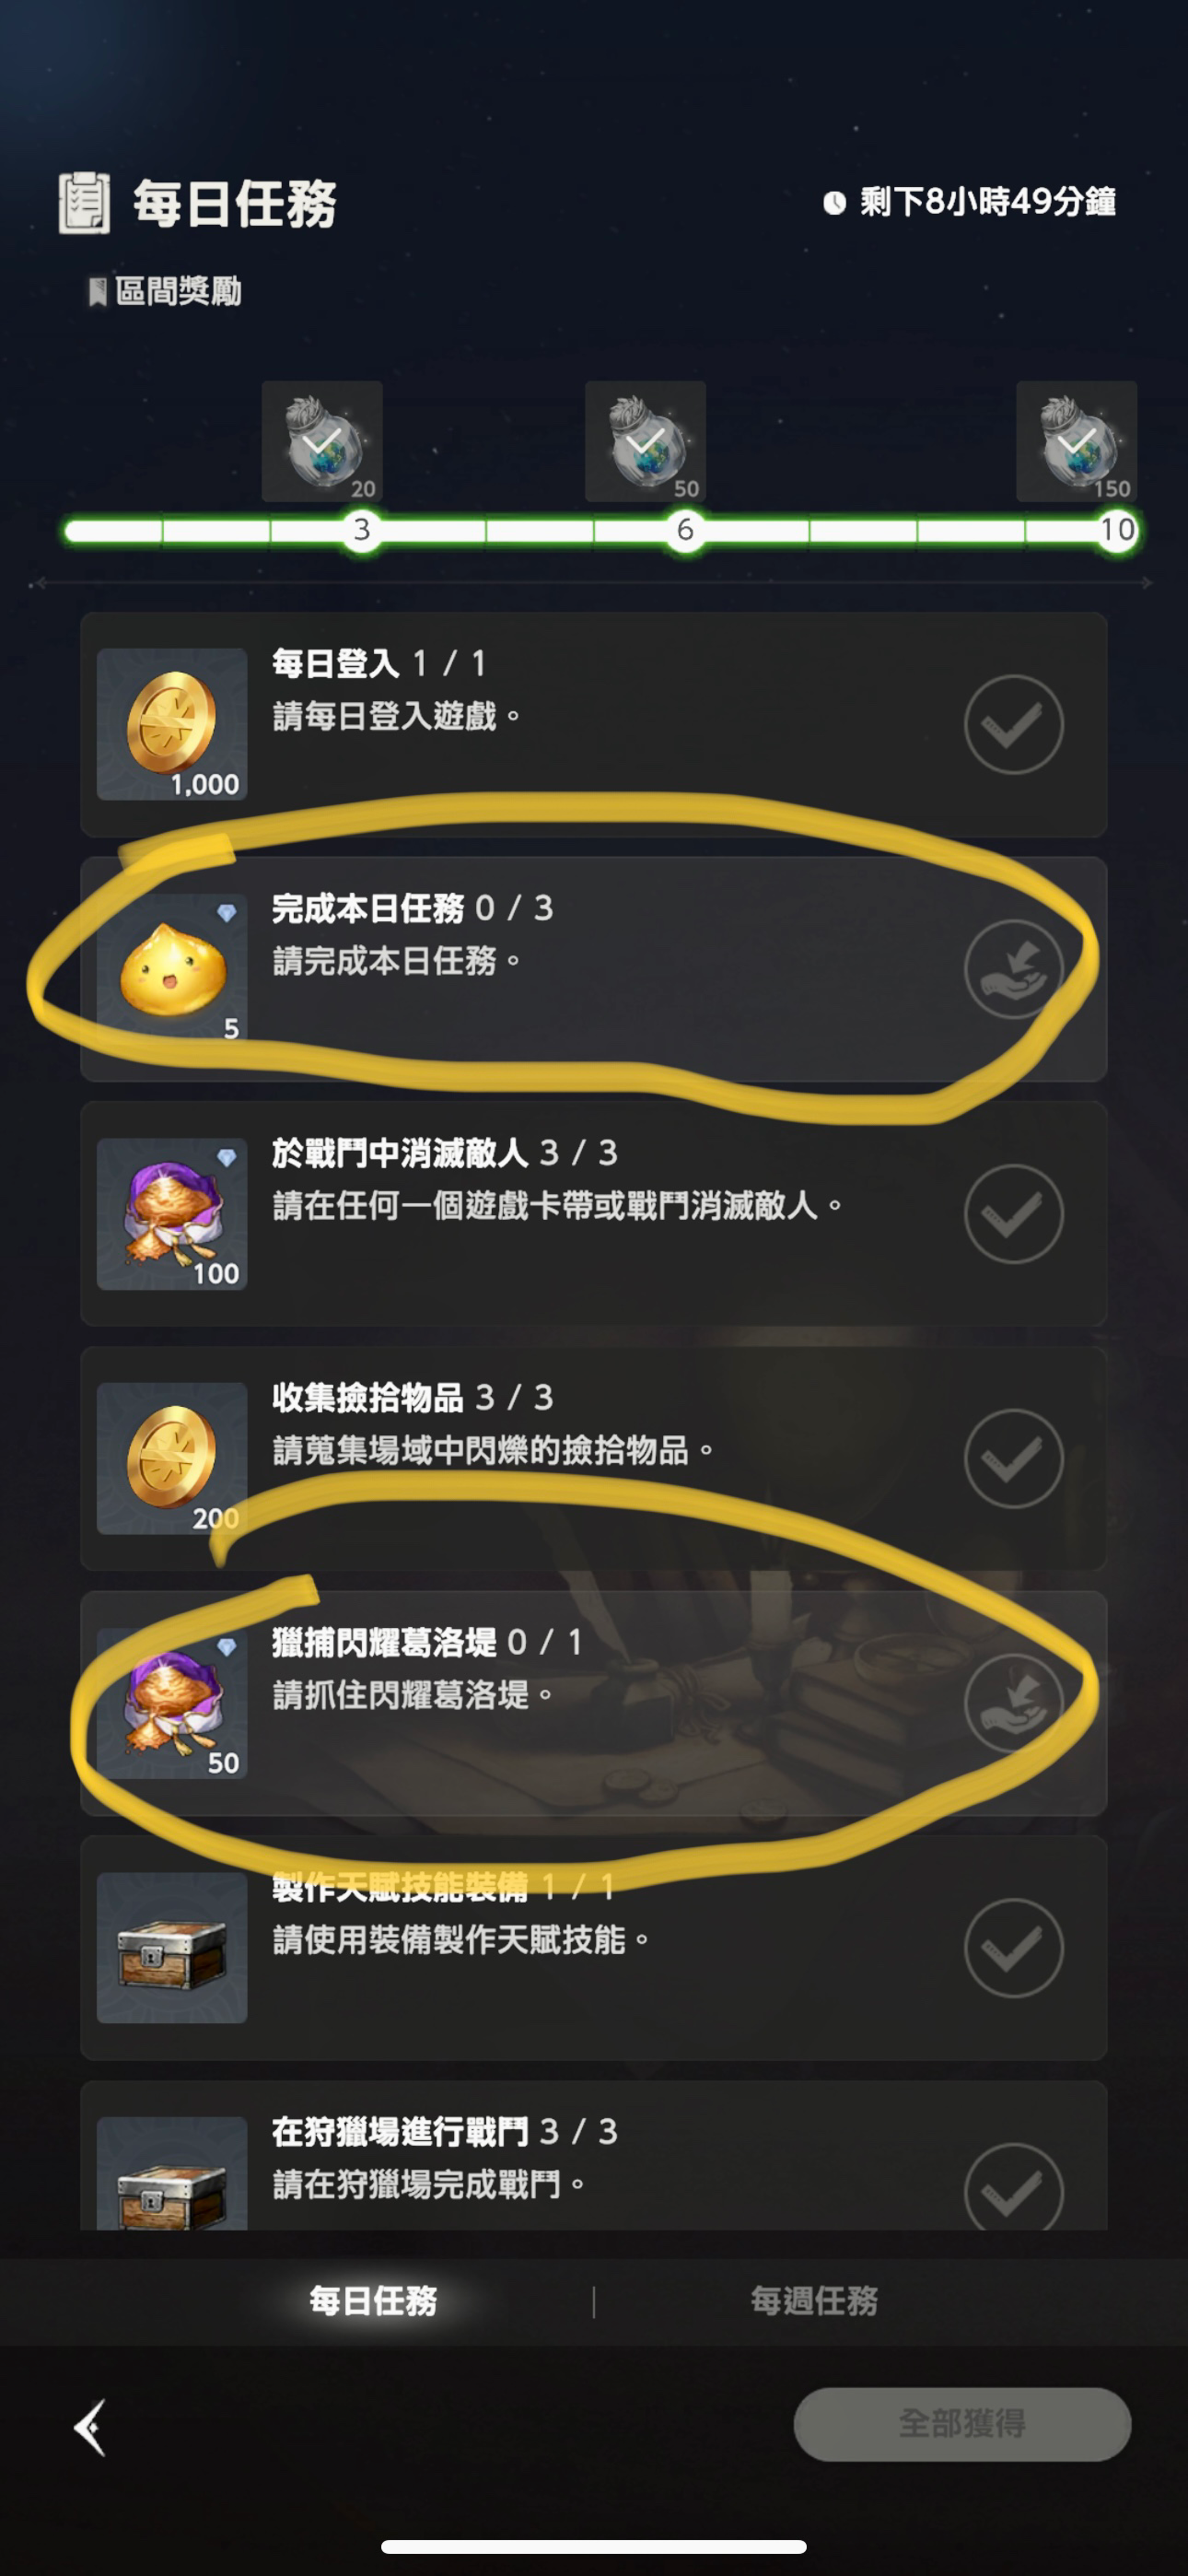Switch to the 每週任務 tab
Image resolution: width=1188 pixels, height=2576 pixels.
pos(814,2300)
